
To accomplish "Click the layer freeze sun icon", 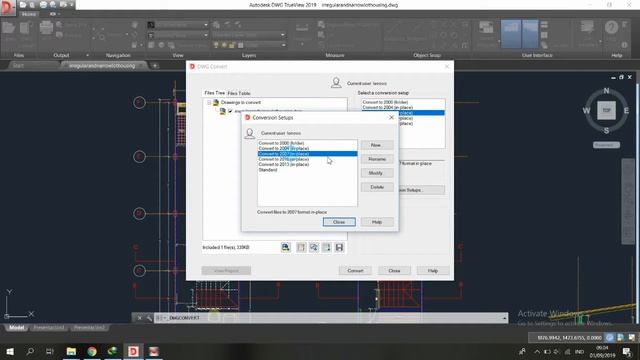I will (224, 45).
